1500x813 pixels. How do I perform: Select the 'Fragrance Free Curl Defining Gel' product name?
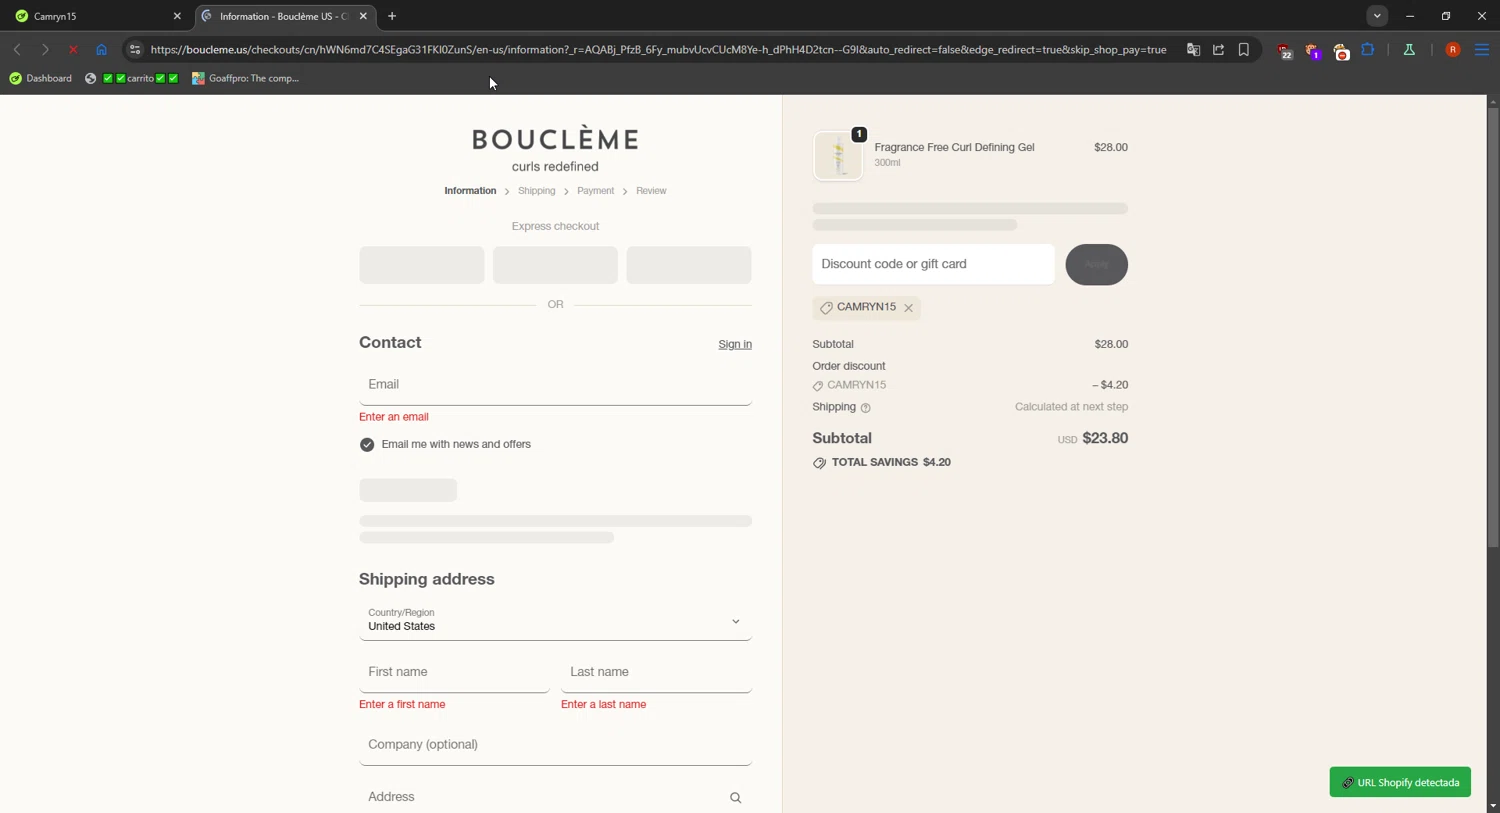954,147
